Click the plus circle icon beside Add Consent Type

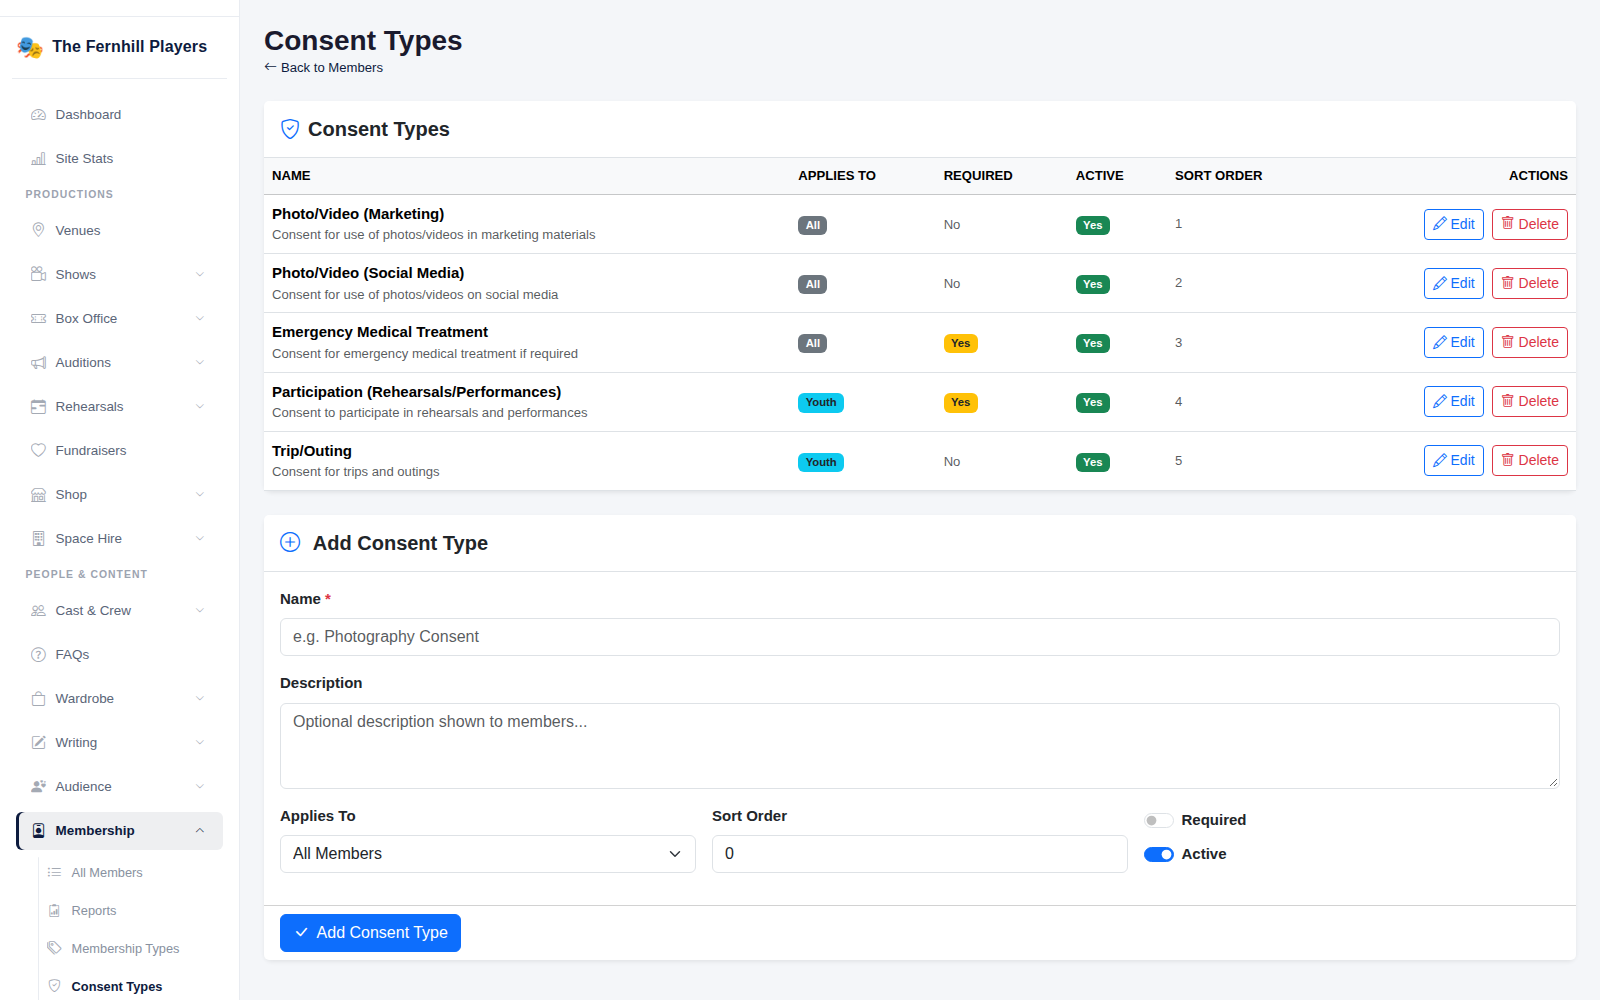290,543
